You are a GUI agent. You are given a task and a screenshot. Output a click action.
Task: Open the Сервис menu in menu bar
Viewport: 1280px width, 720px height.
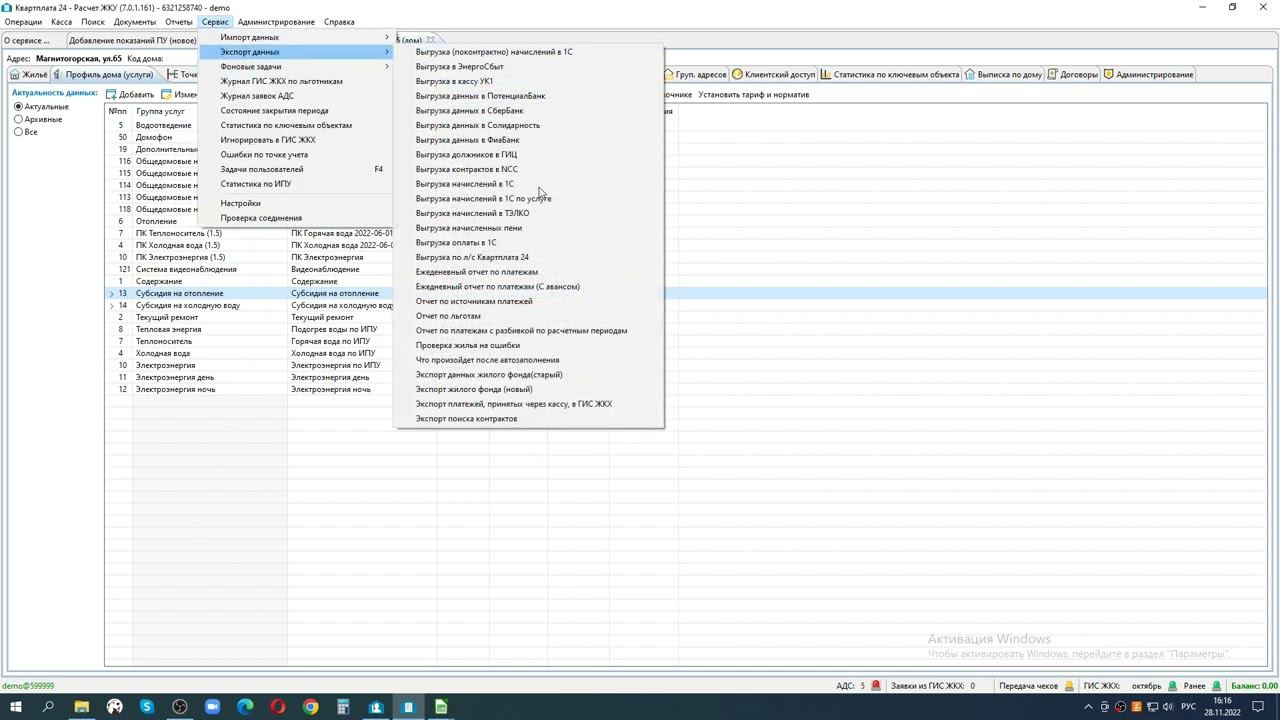pos(215,22)
